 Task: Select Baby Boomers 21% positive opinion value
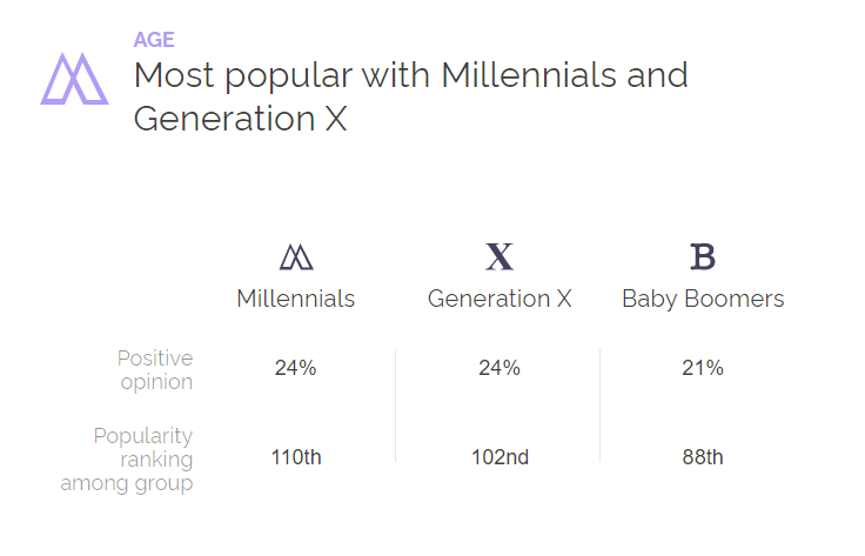point(703,368)
